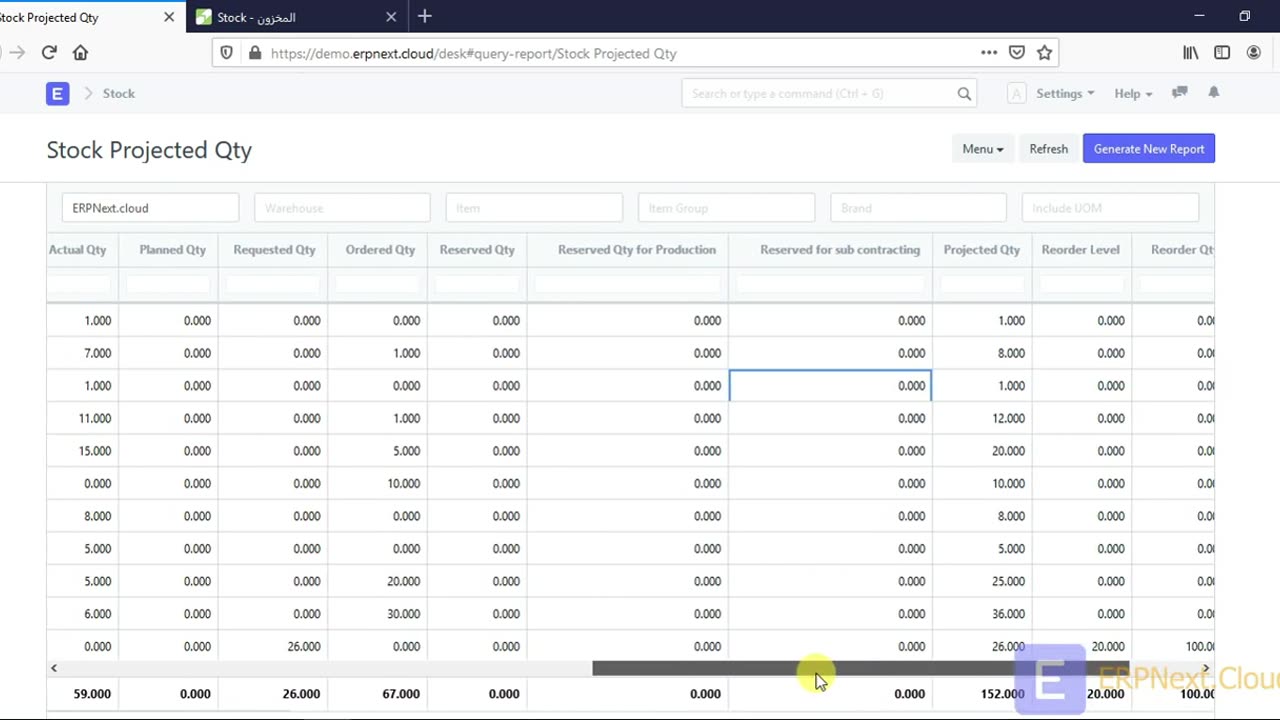Image resolution: width=1280 pixels, height=720 pixels.
Task: Click the company filter field ERPNext.cloud
Action: (150, 208)
